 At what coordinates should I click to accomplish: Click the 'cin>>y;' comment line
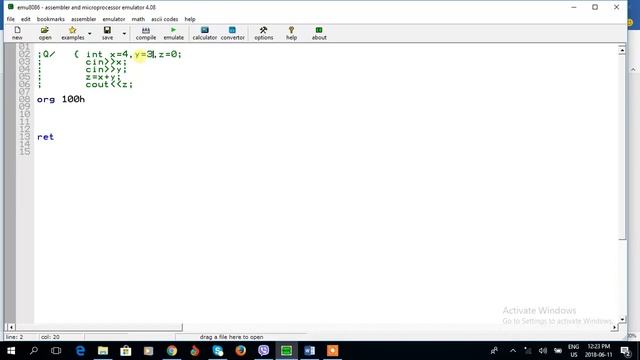click(106, 69)
